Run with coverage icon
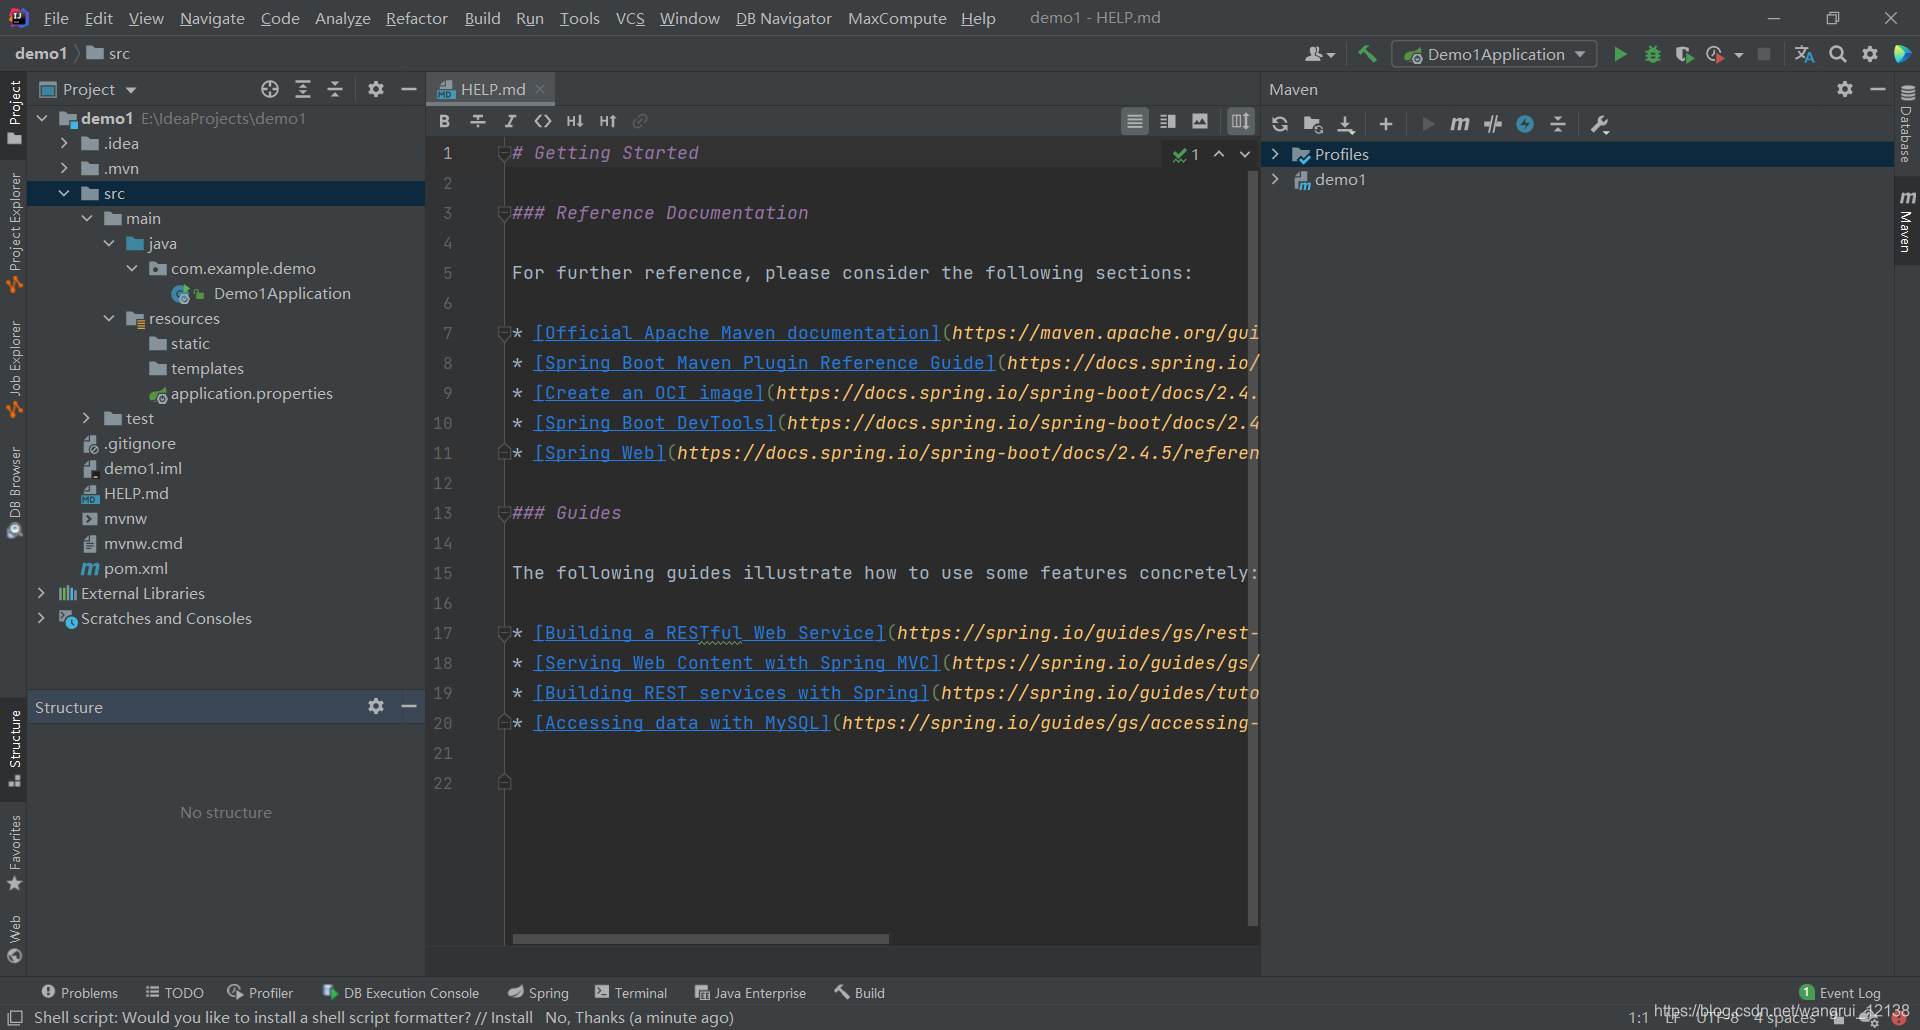Screen dimensions: 1920x1030 coord(1684,54)
